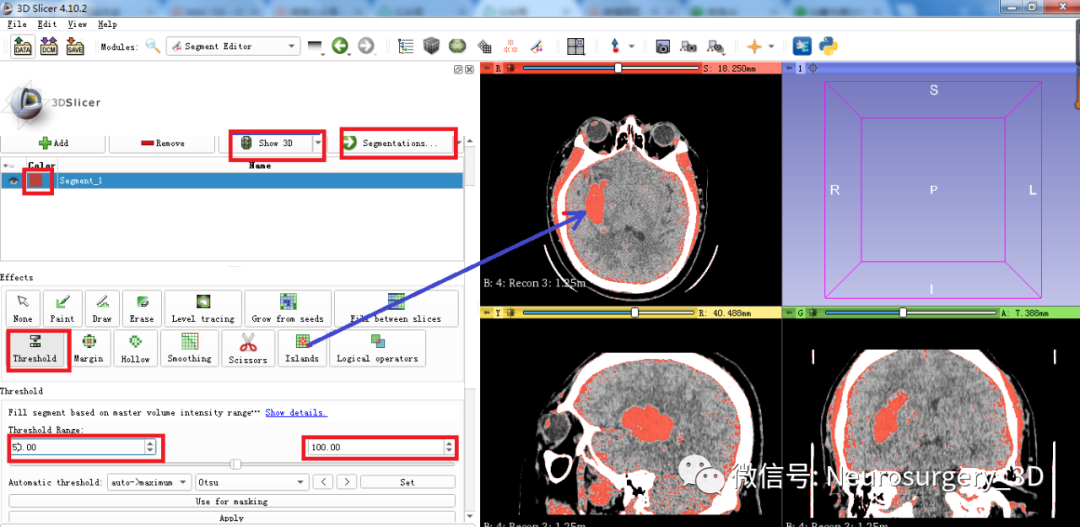Click the upper threshold 100.00 field

coord(380,448)
